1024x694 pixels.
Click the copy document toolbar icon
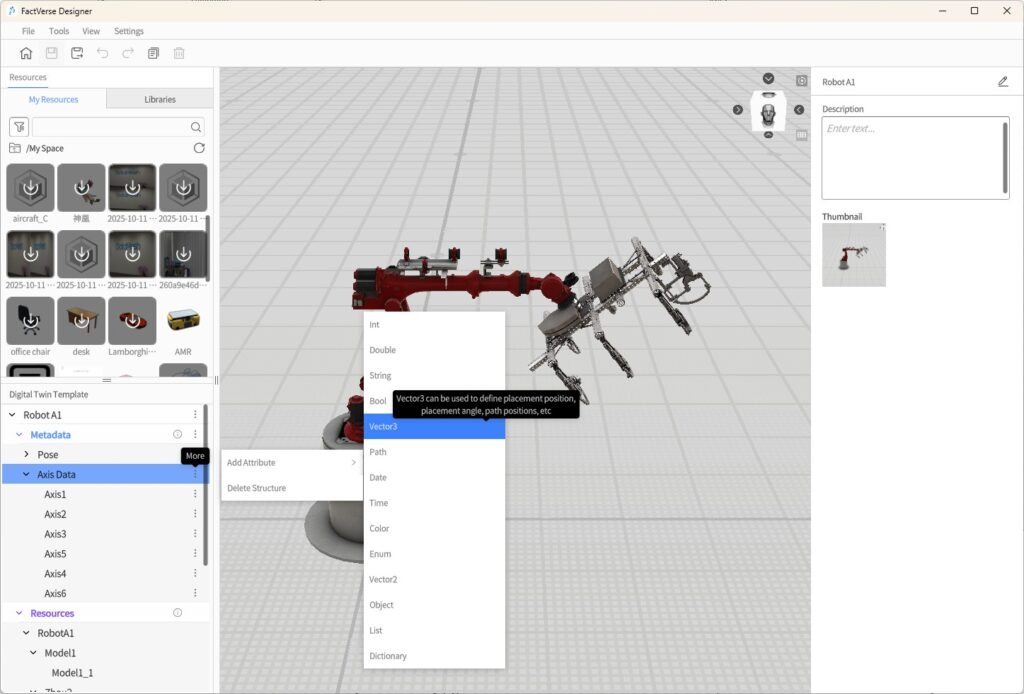point(154,53)
